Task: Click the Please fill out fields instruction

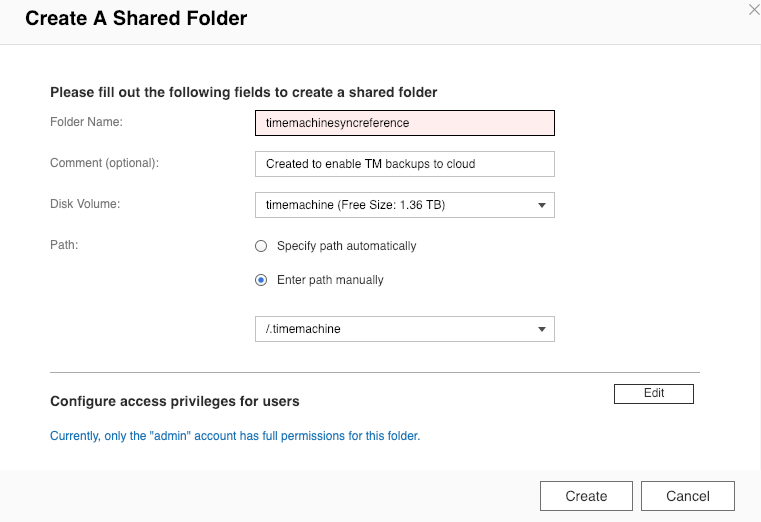Action: (x=244, y=92)
